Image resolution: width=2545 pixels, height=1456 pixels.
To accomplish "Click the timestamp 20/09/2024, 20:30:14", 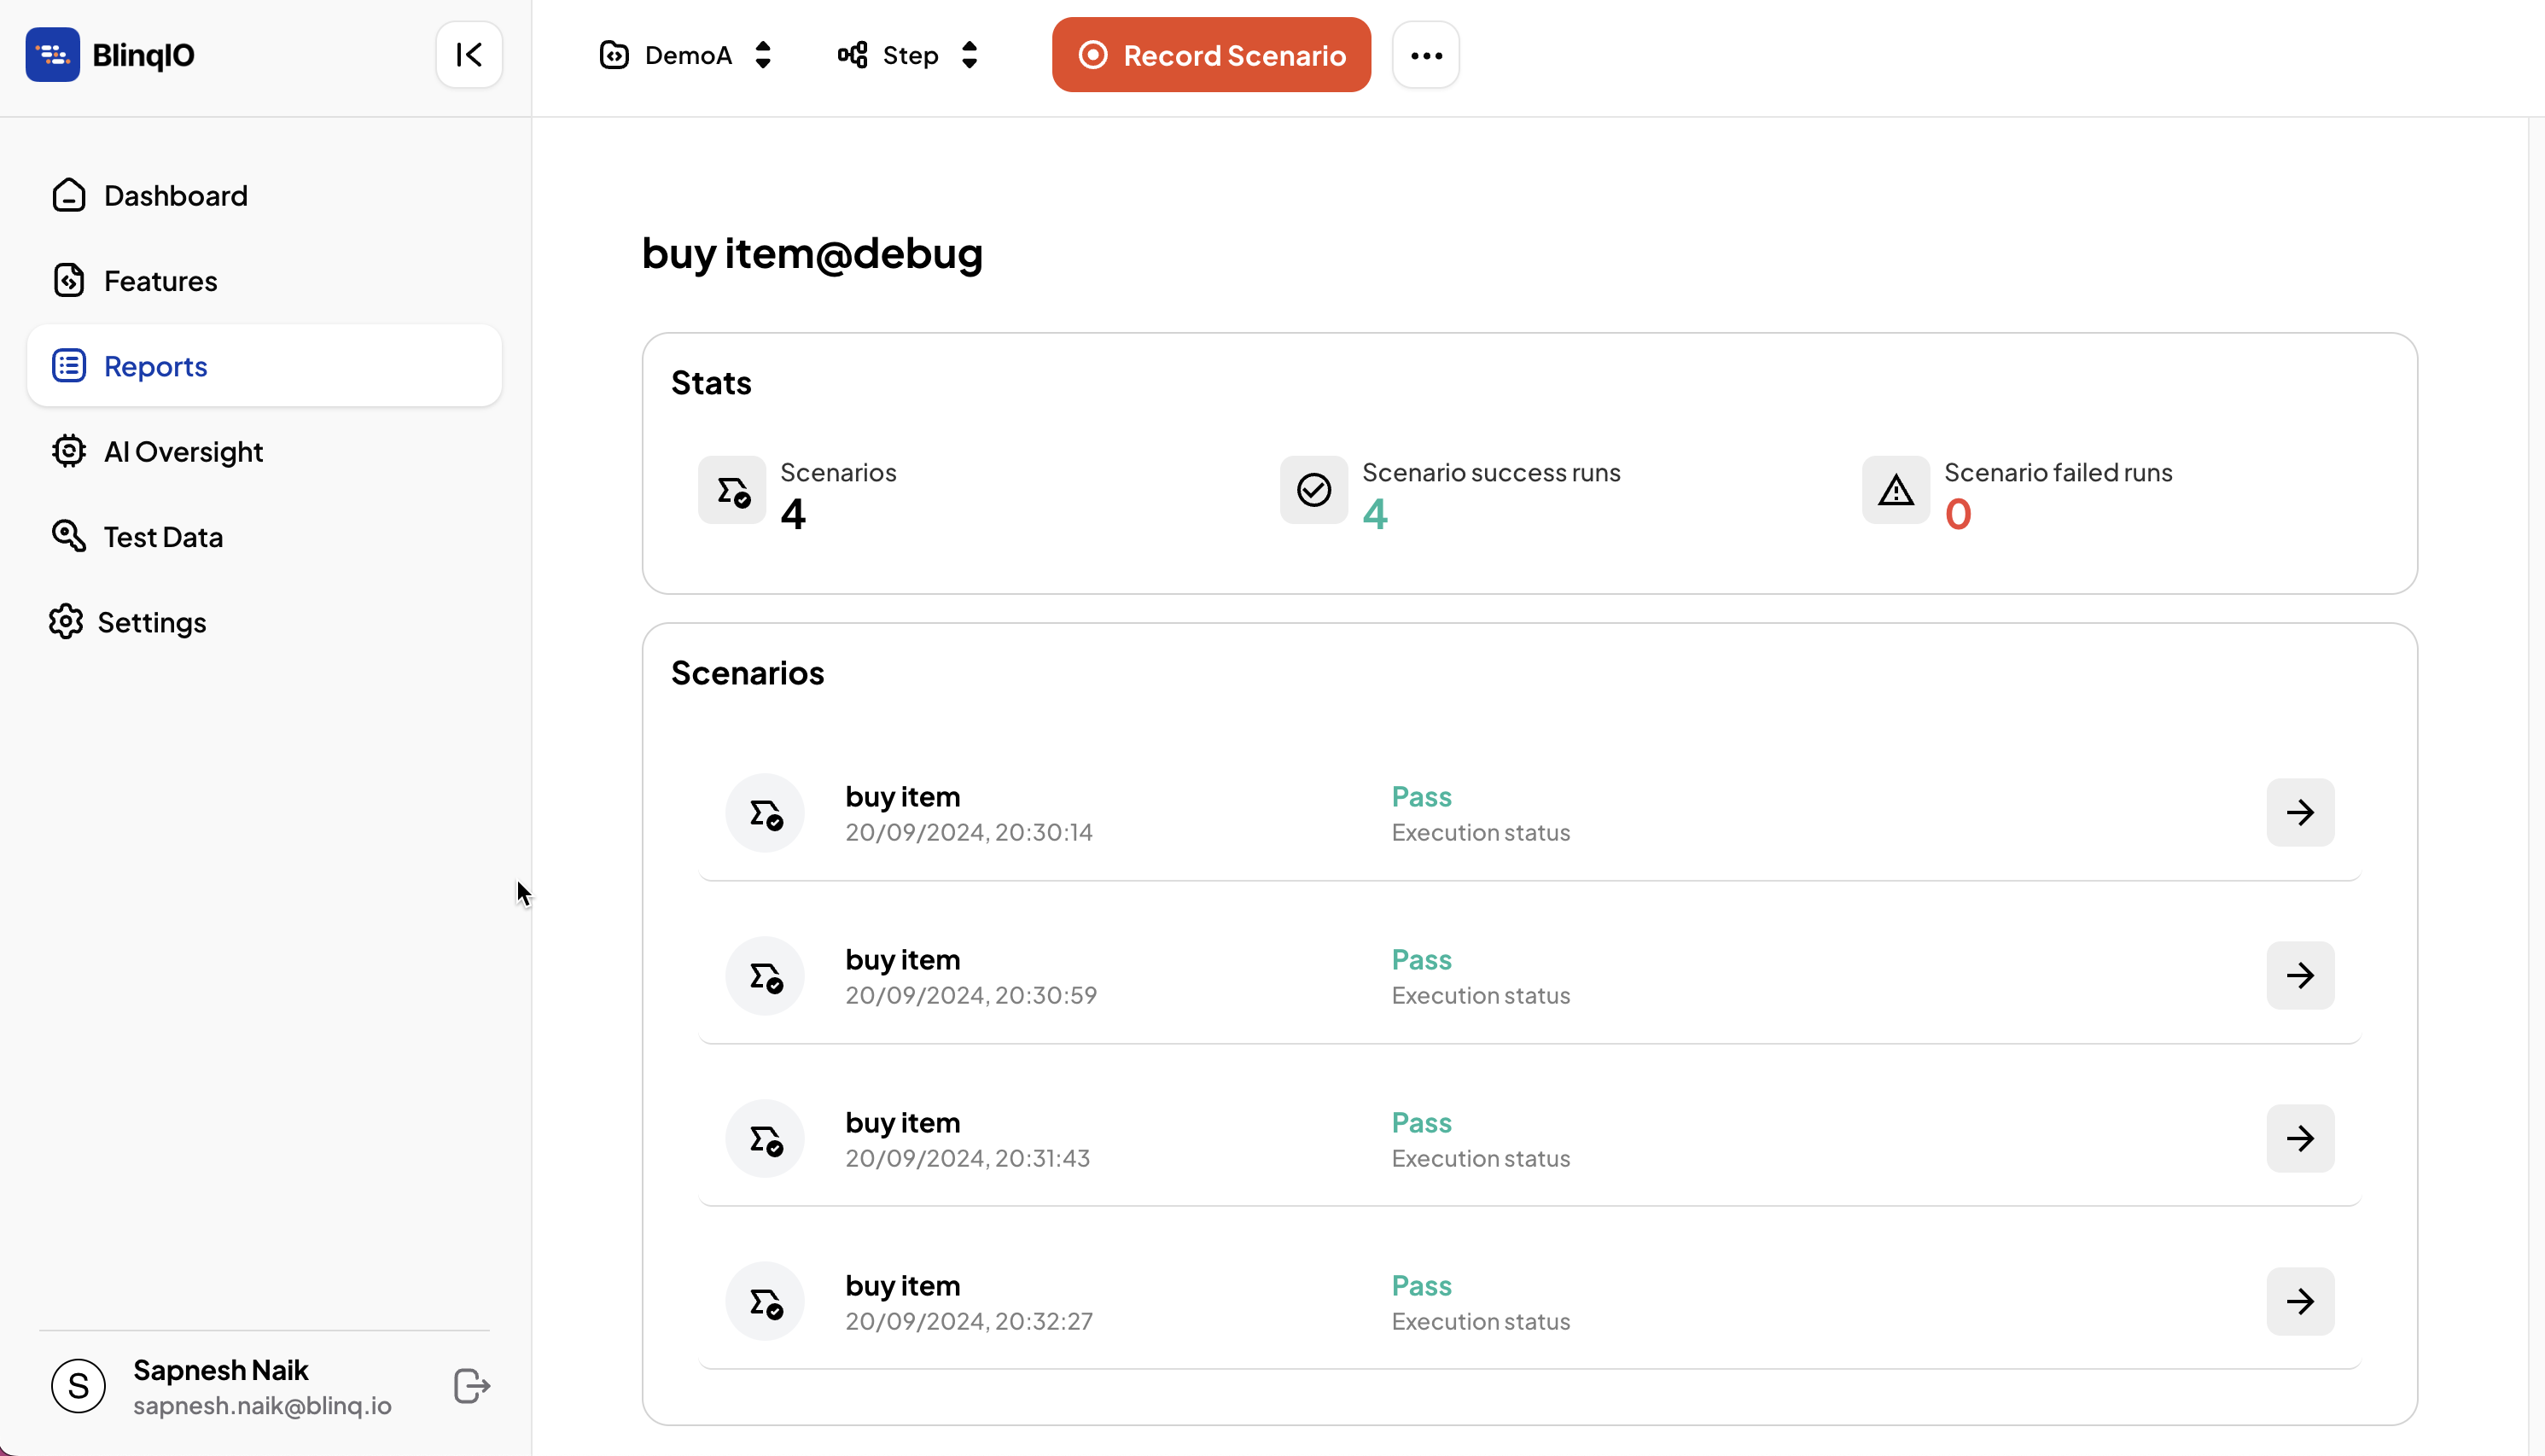I will [x=969, y=832].
